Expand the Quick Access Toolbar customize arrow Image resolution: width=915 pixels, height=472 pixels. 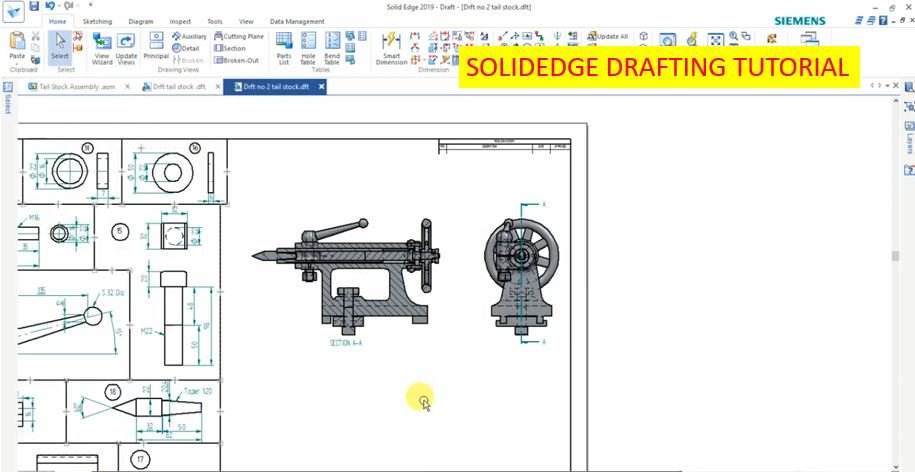[90, 6]
